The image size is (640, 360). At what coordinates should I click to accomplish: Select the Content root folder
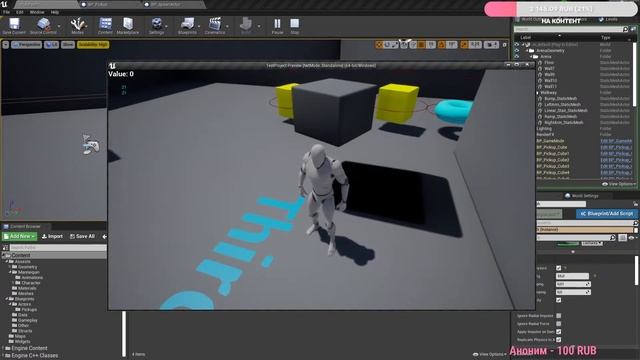click(x=54, y=256)
